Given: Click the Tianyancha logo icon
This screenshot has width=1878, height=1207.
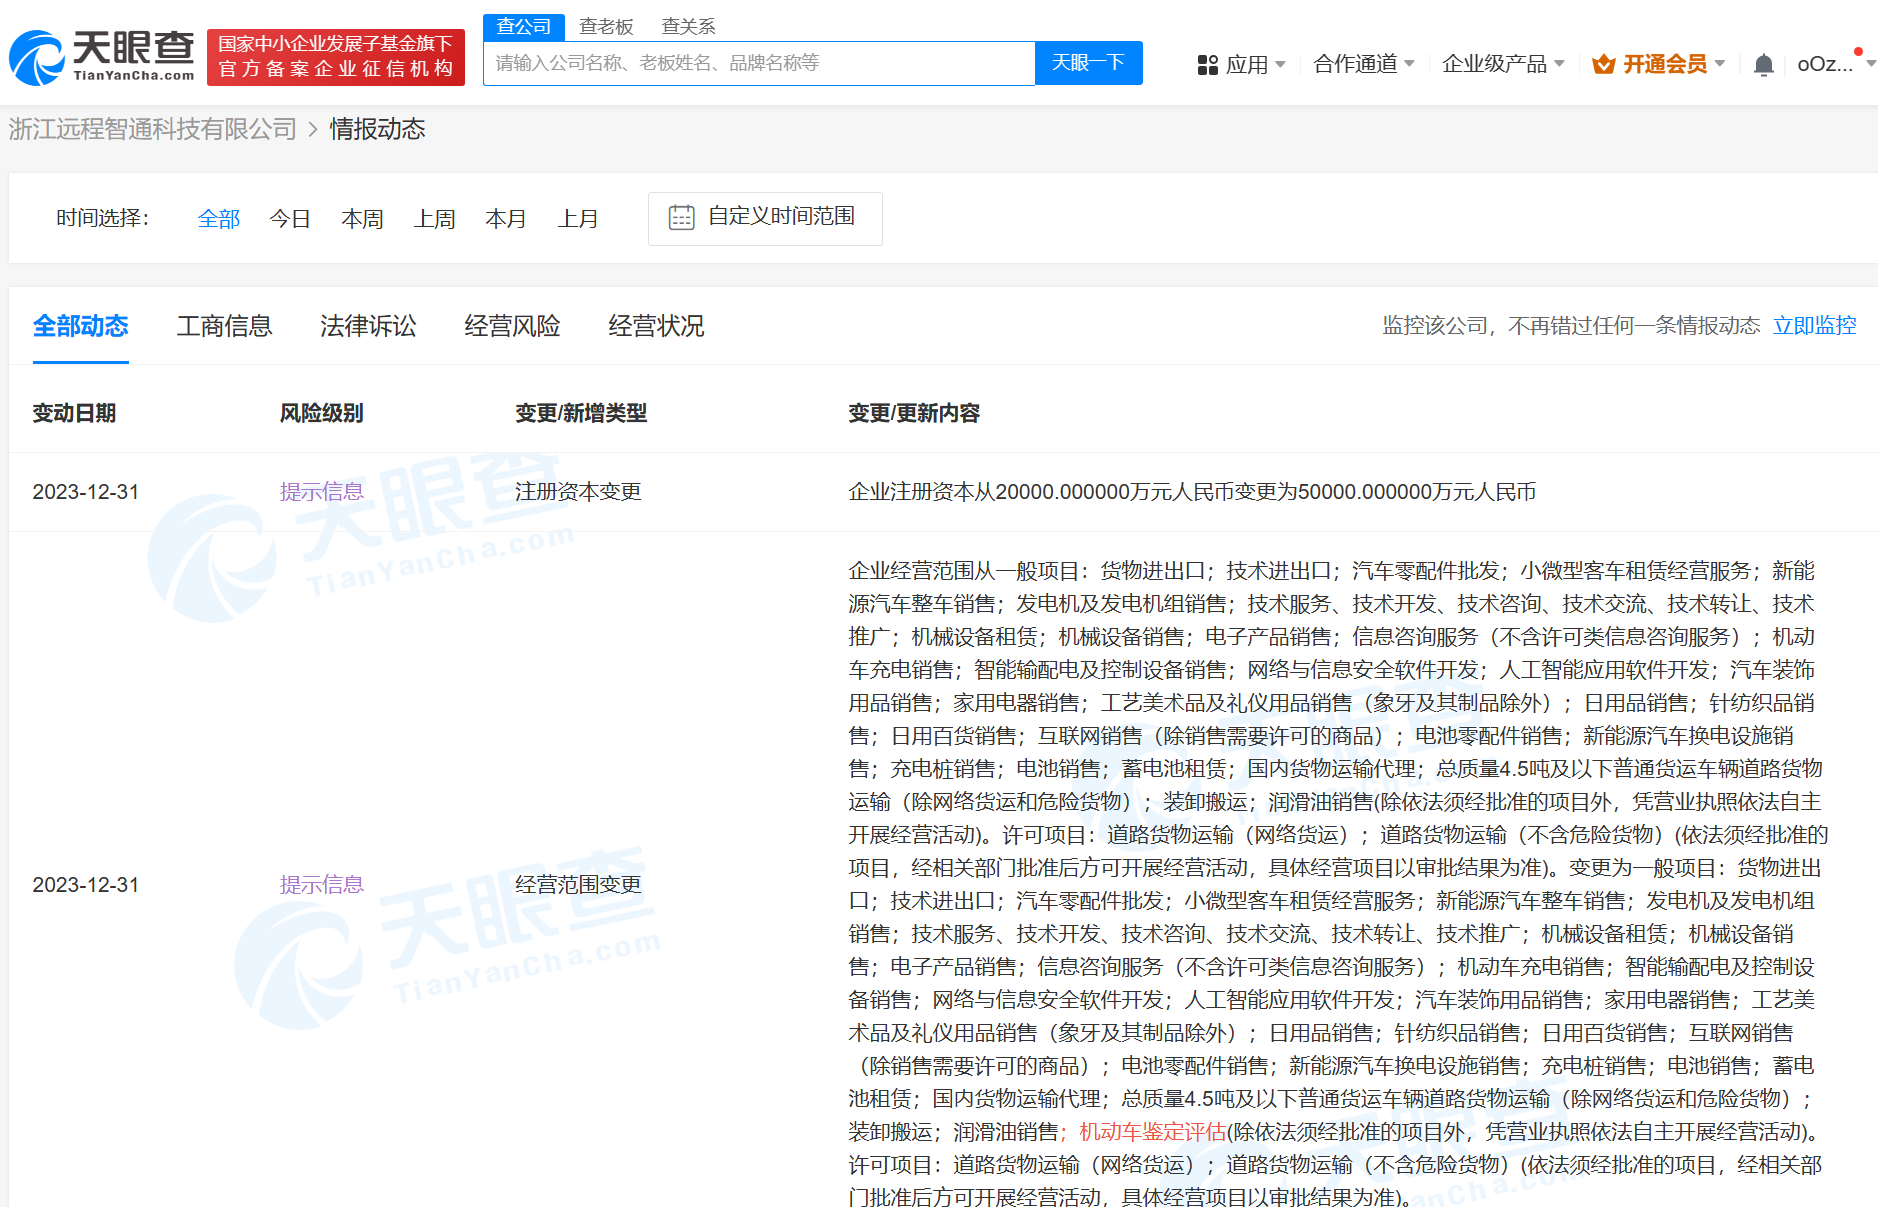Looking at the screenshot, I should tap(38, 58).
